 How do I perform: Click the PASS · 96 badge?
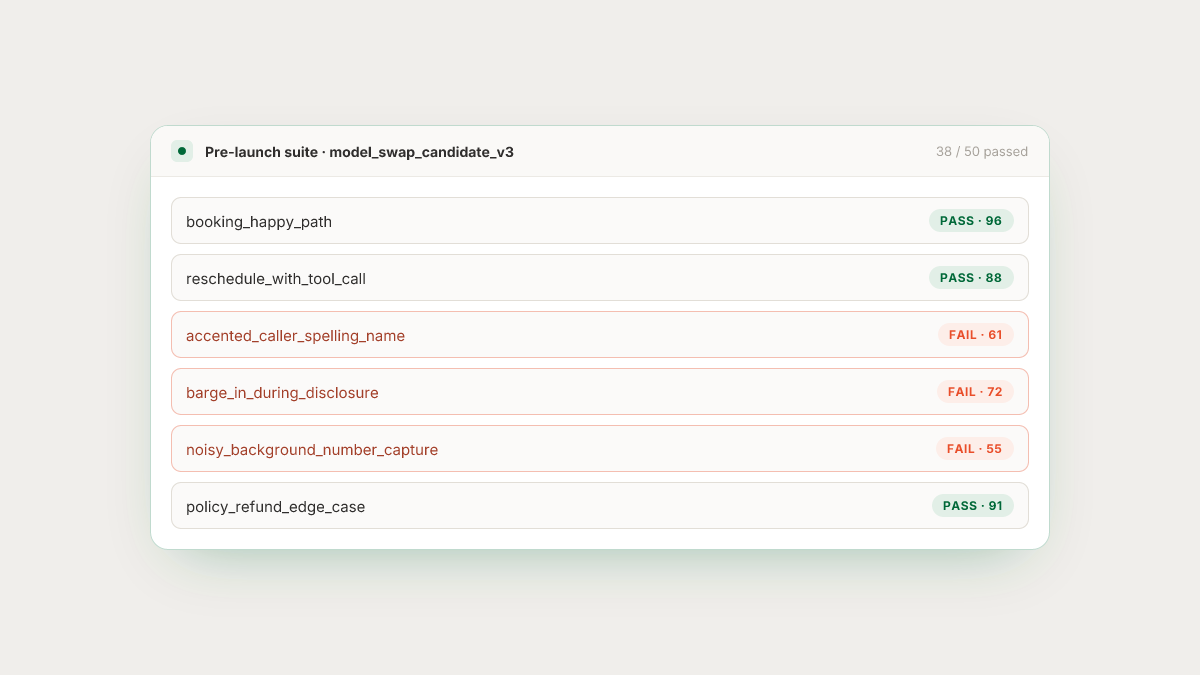(971, 221)
